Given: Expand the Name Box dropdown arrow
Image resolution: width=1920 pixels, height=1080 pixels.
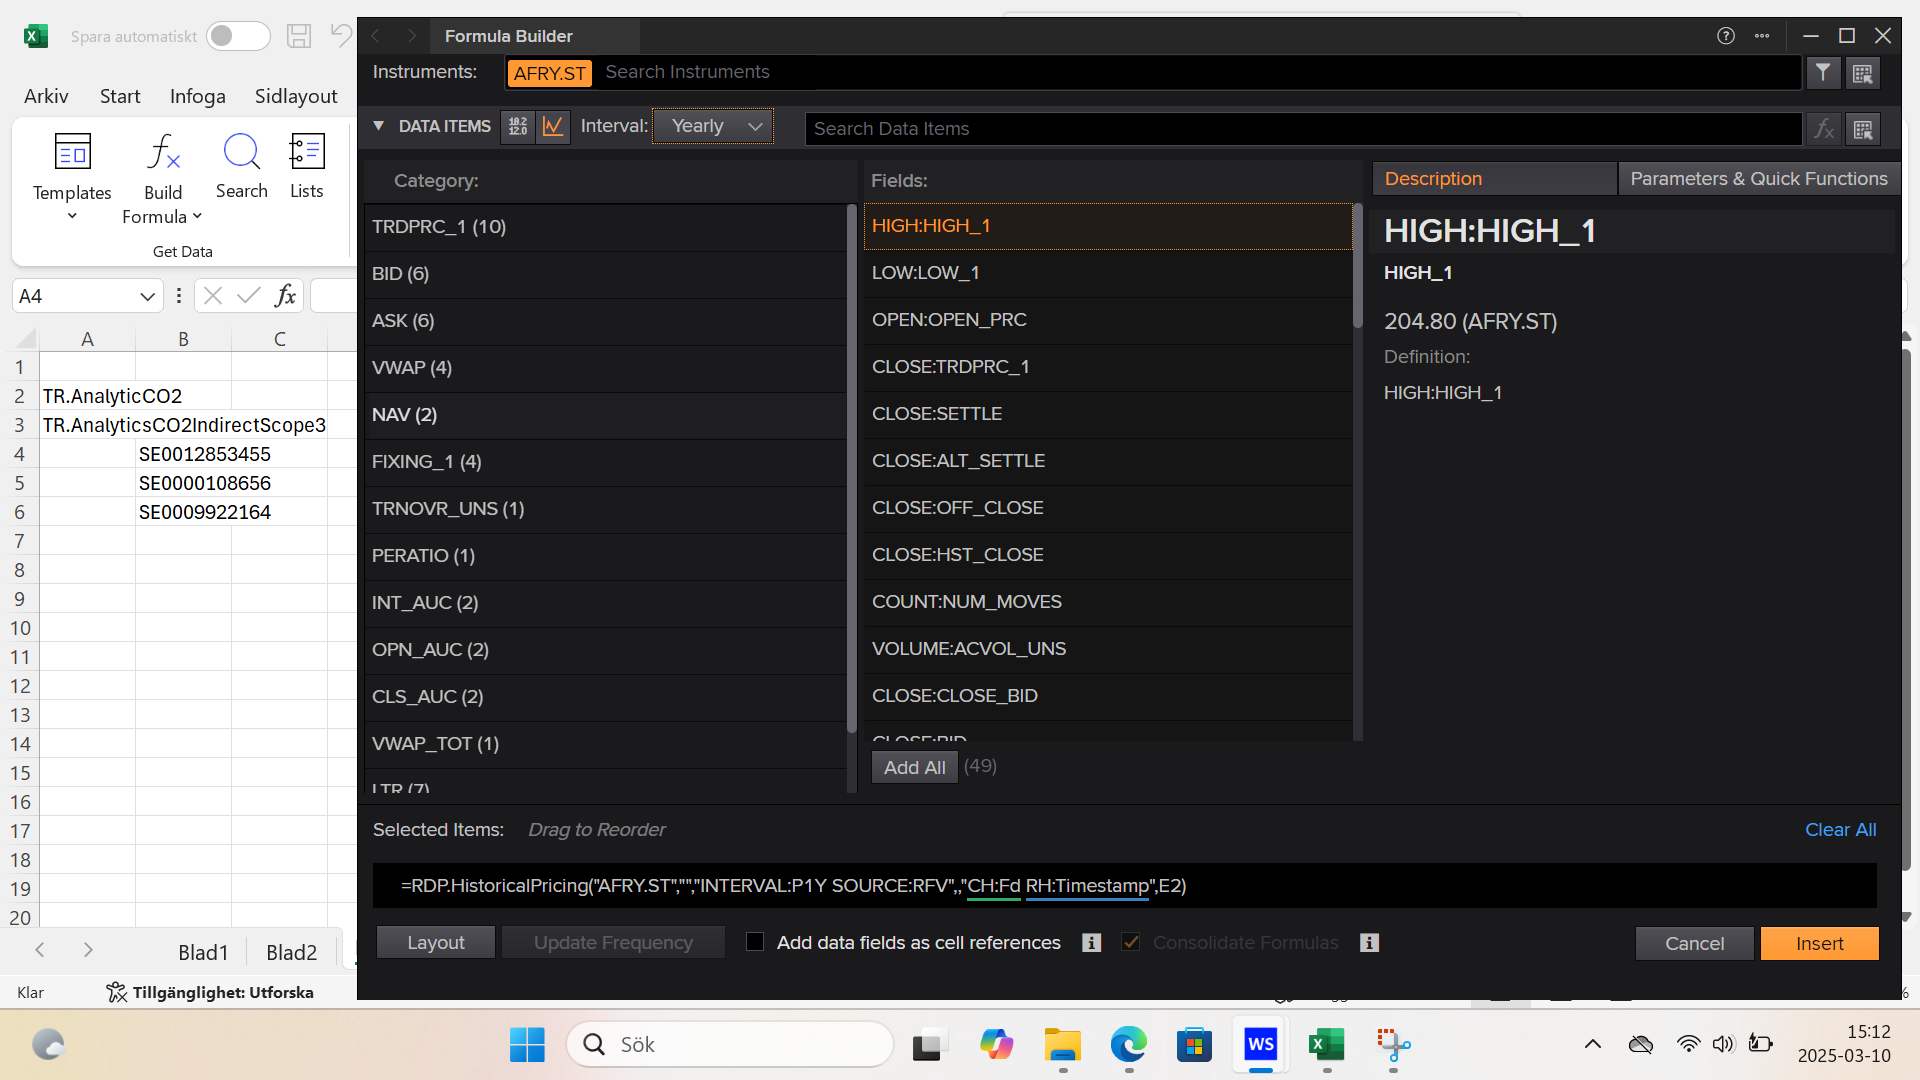Looking at the screenshot, I should (x=147, y=296).
